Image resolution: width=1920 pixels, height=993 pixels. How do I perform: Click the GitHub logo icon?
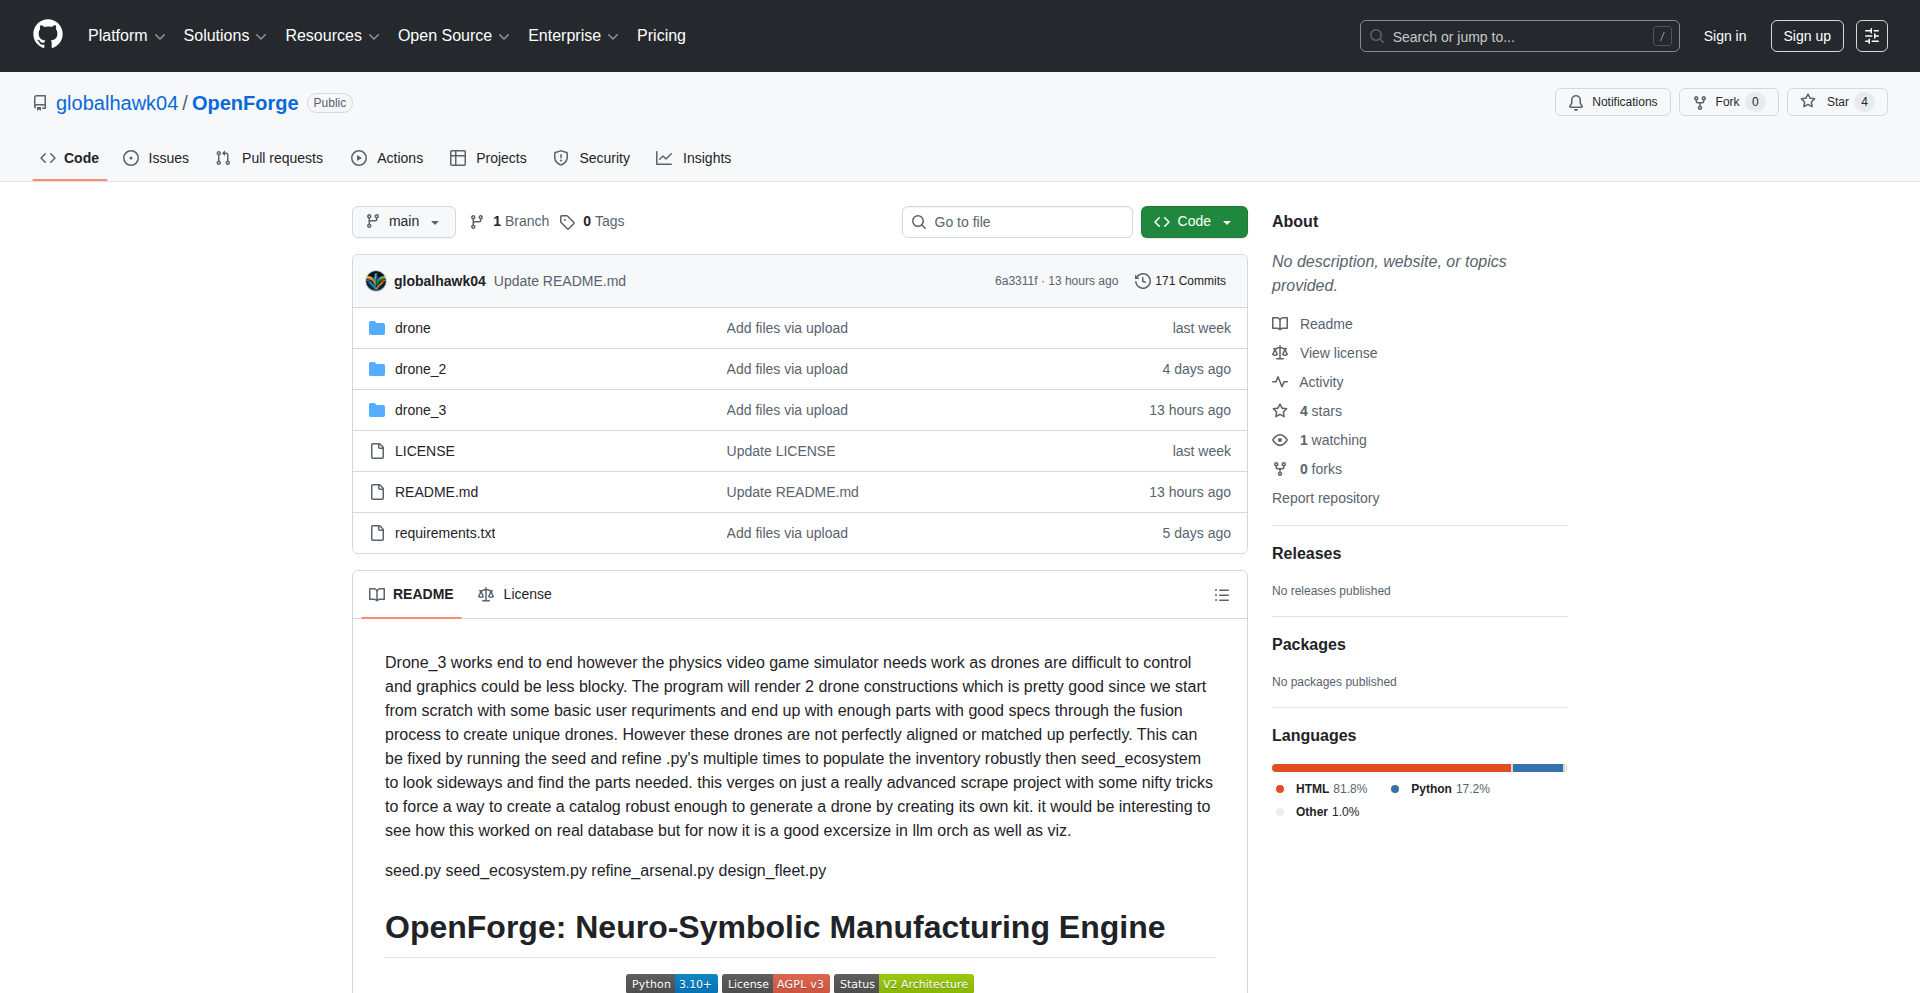coord(46,35)
